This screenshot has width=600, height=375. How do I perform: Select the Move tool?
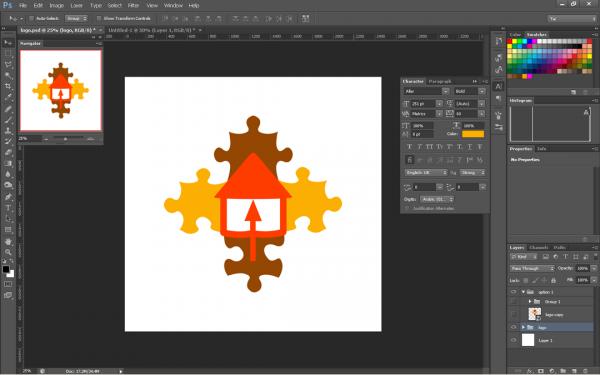pos(8,42)
